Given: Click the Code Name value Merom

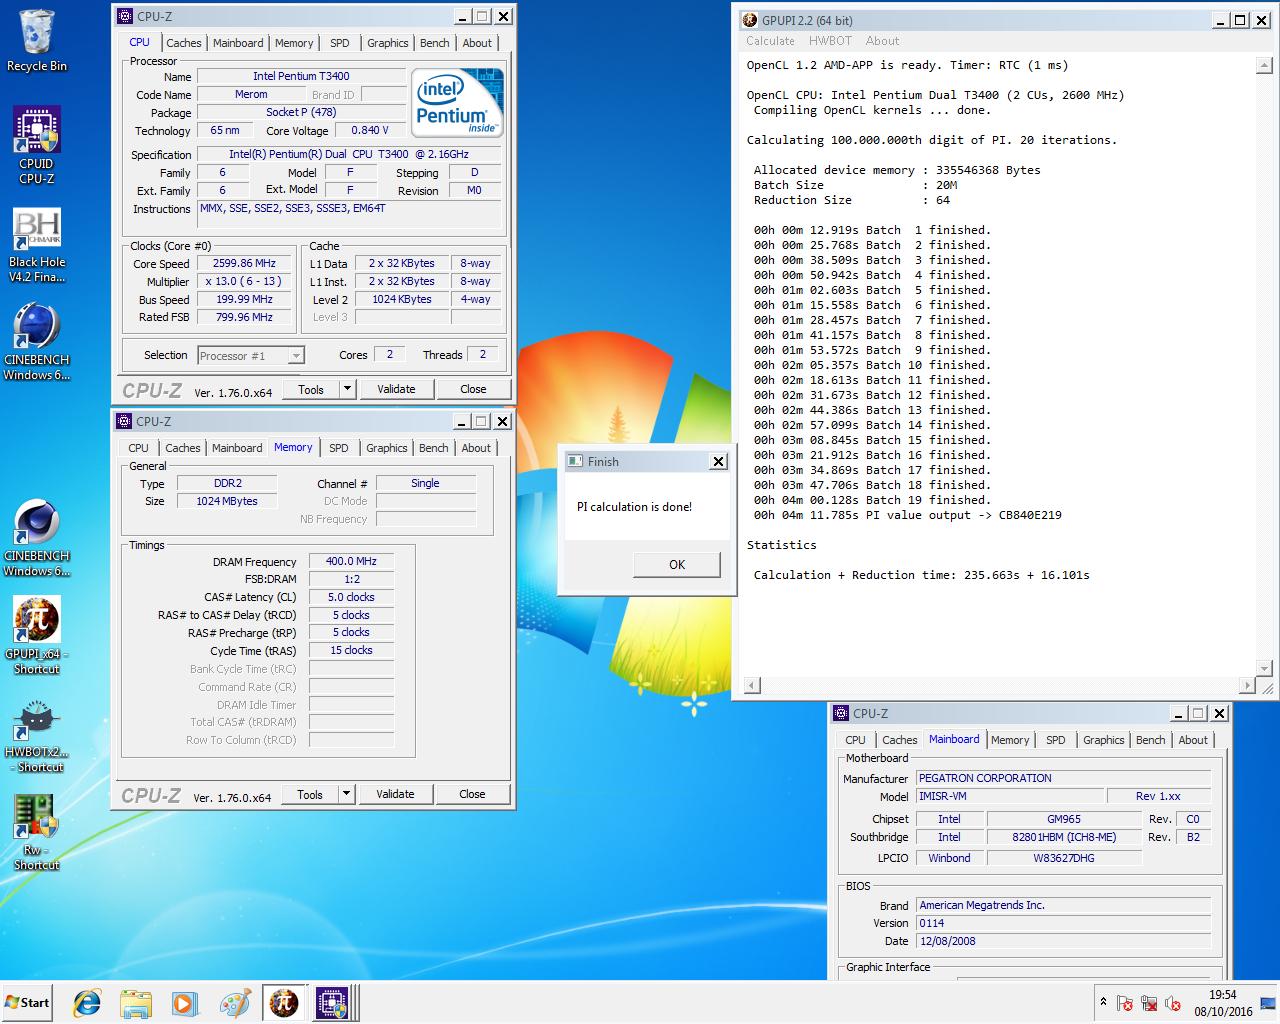Looking at the screenshot, I should [x=251, y=94].
